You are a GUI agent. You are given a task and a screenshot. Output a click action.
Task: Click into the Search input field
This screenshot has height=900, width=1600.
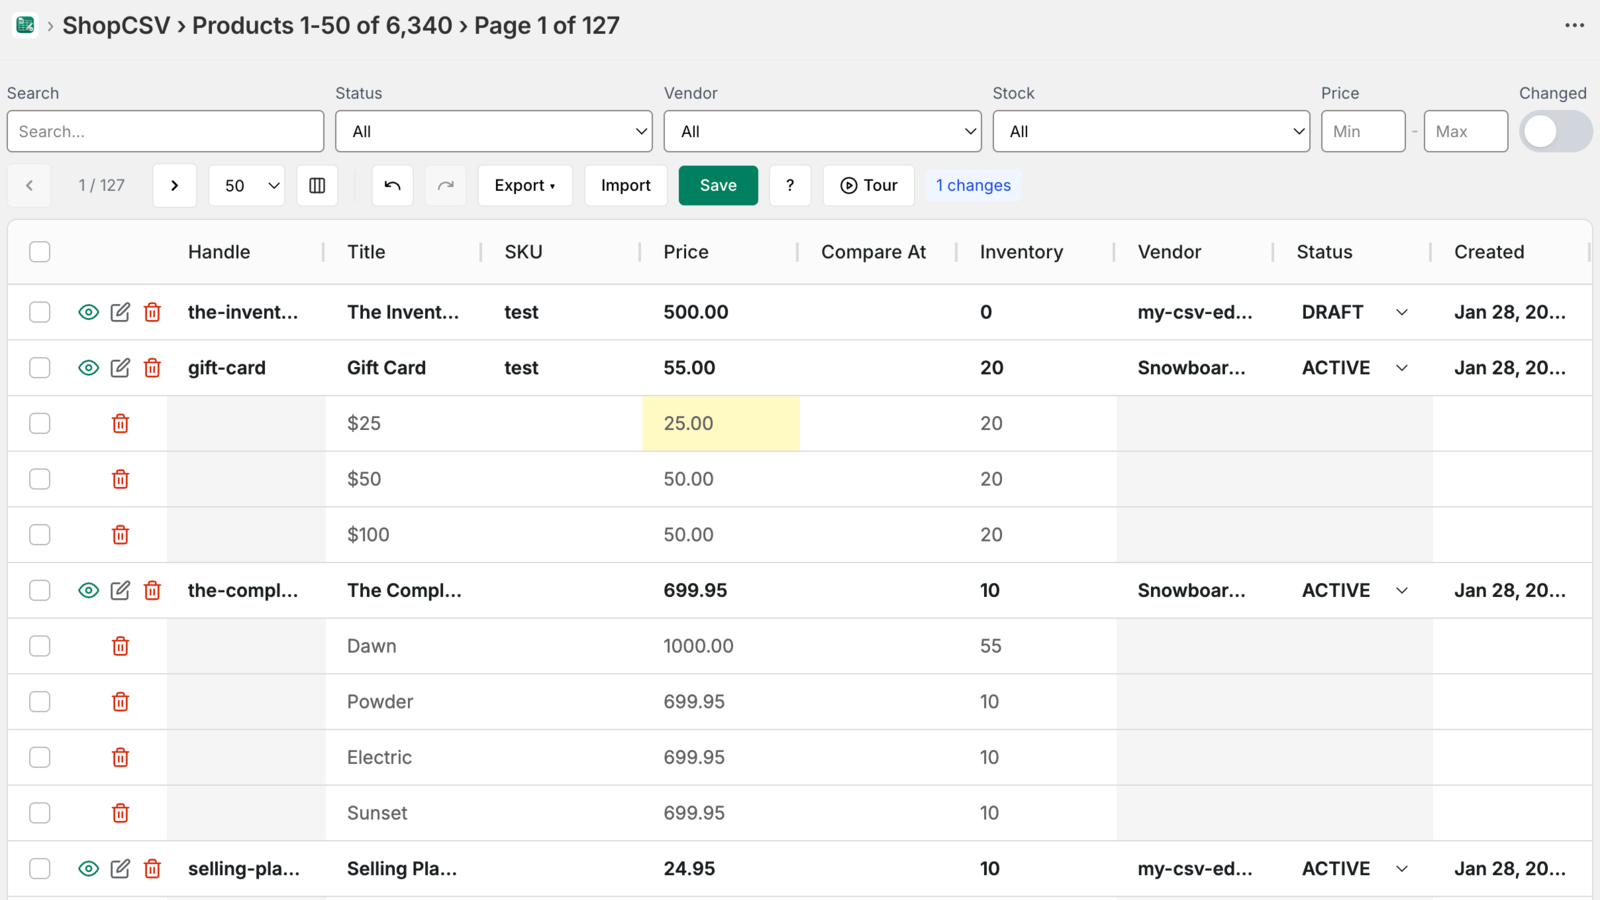165,132
